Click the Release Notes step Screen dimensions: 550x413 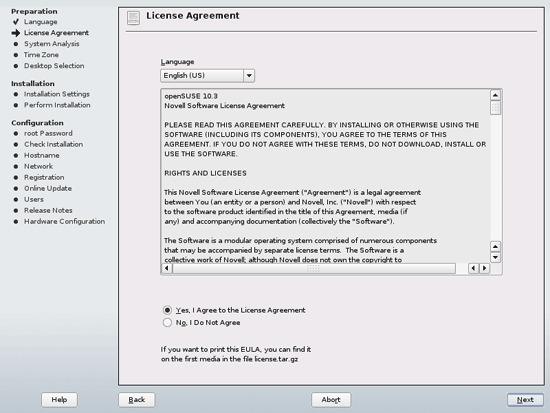pos(48,210)
